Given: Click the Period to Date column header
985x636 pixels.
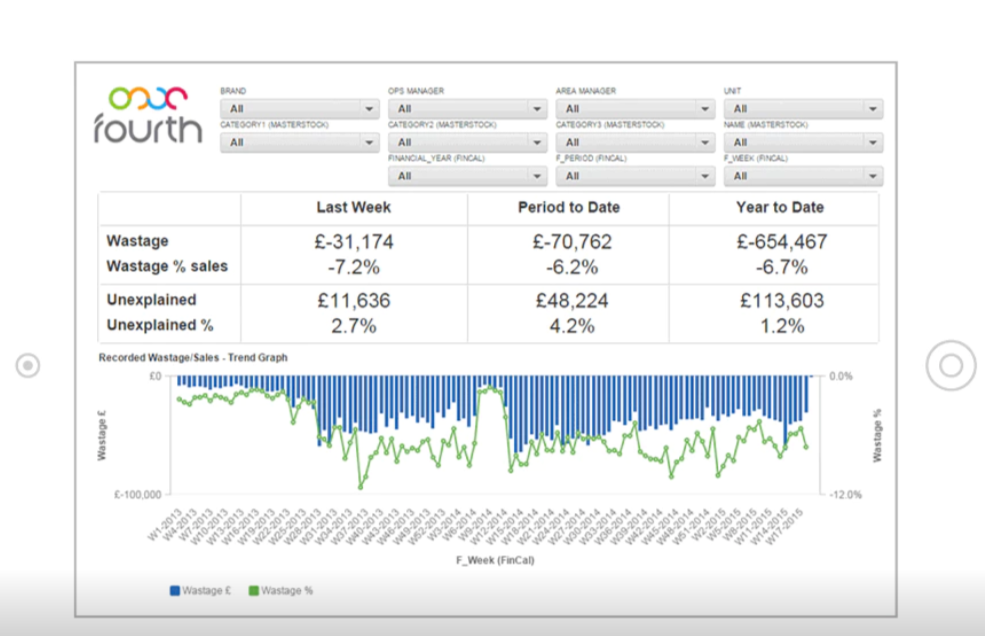Looking at the screenshot, I should click(x=568, y=208).
